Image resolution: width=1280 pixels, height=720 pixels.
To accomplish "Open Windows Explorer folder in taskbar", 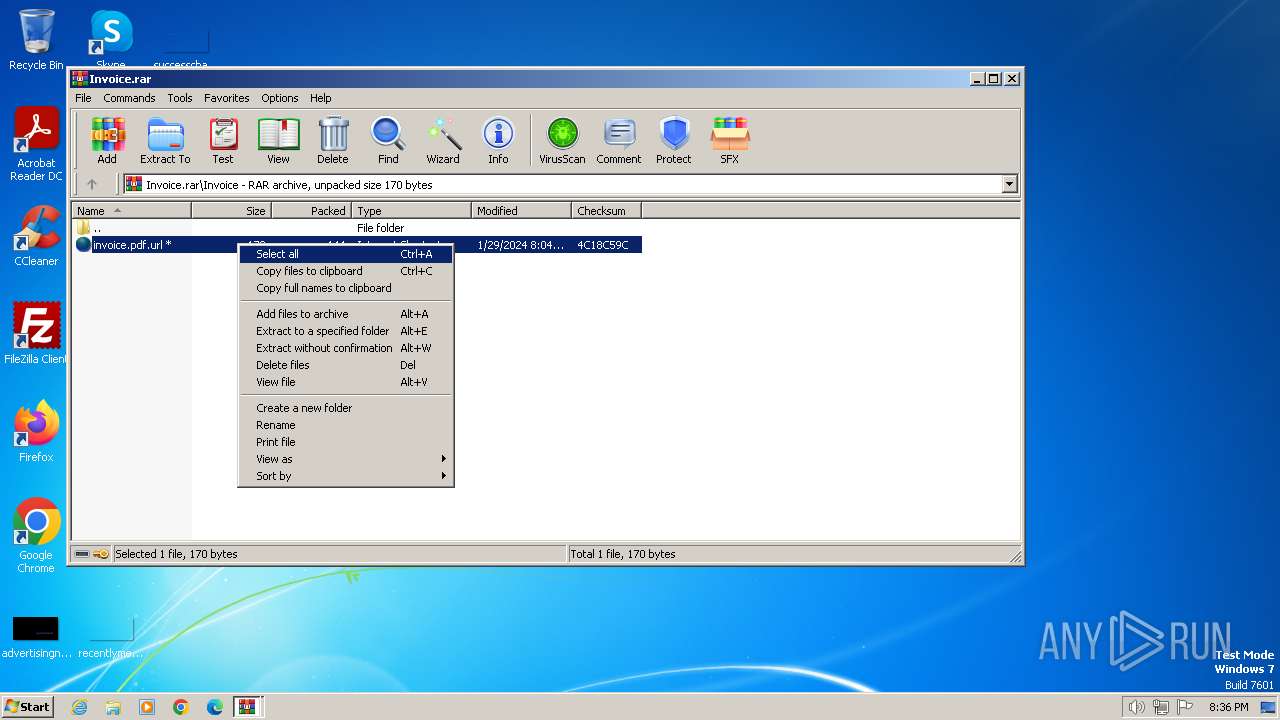I will 113,707.
